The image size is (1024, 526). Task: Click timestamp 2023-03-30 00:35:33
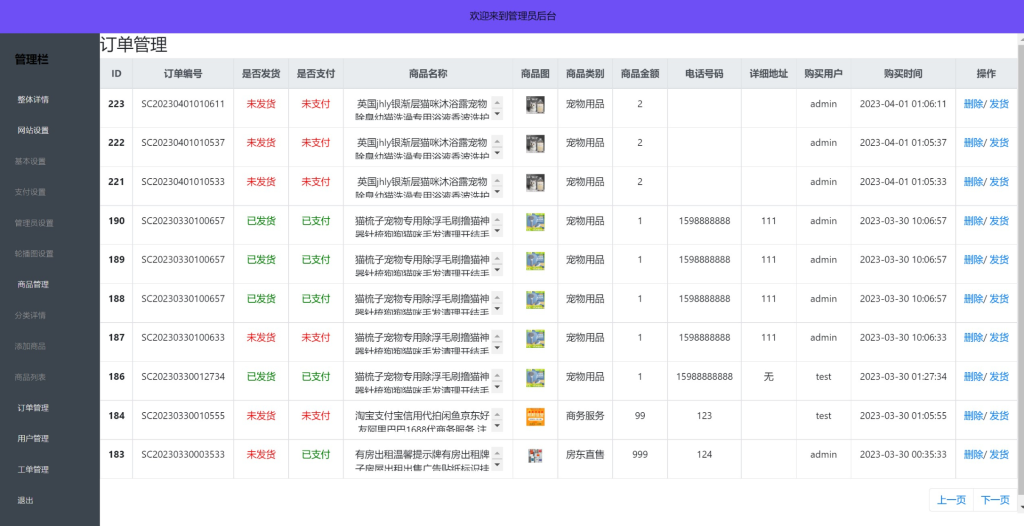point(903,454)
